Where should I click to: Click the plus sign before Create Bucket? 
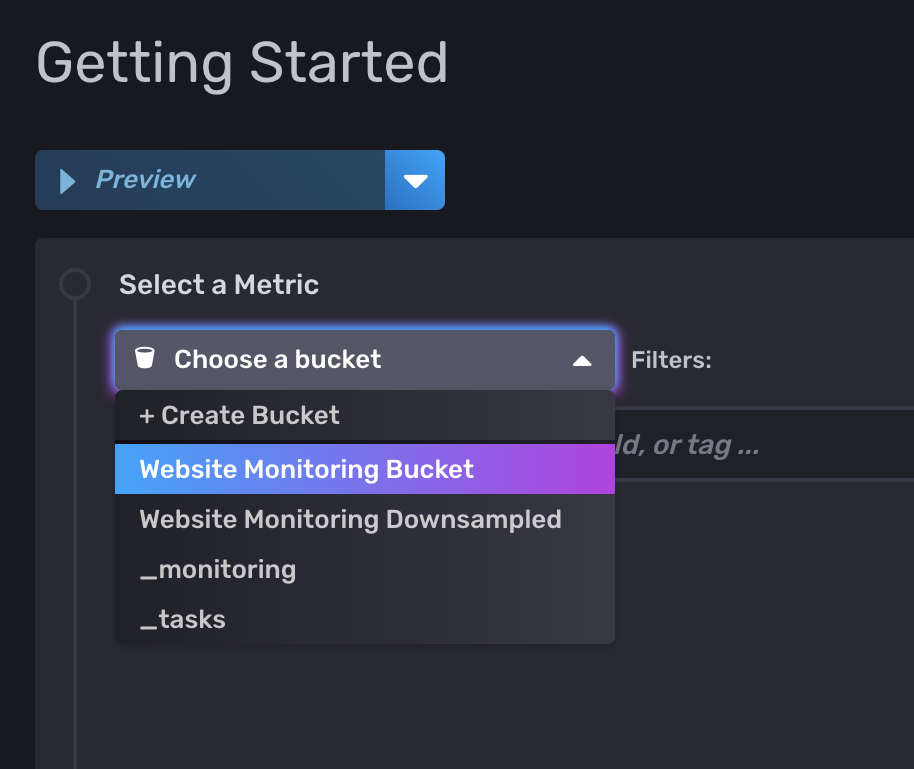147,416
